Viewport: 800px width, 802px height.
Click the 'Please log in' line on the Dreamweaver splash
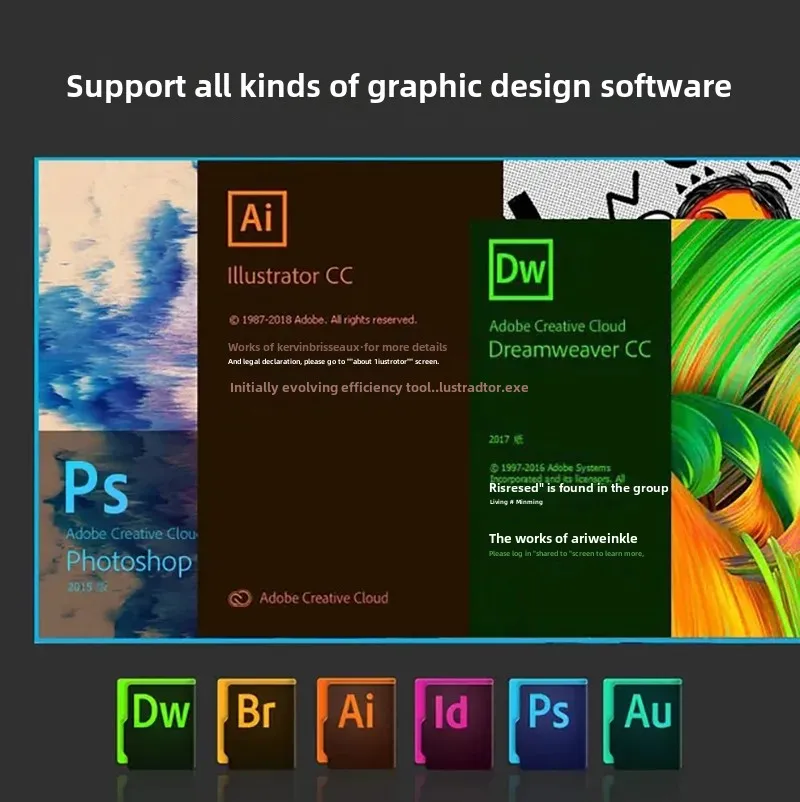click(x=566, y=553)
